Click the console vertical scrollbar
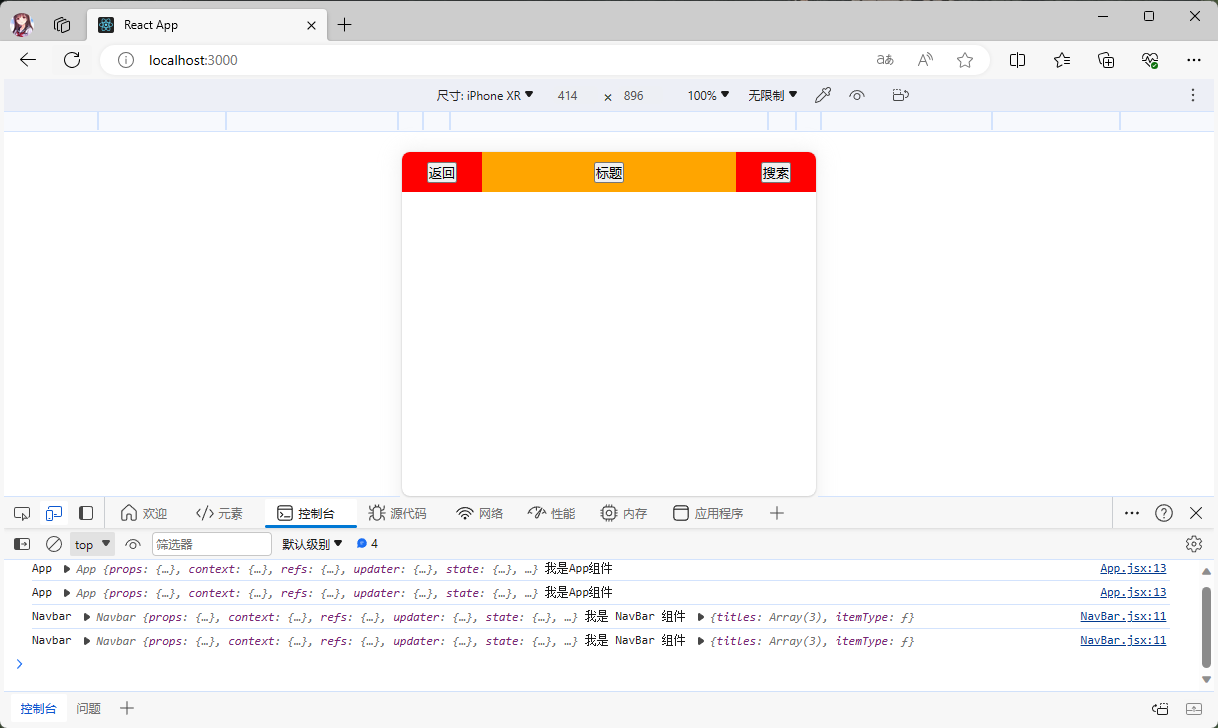This screenshot has width=1218, height=728. pos(1206,625)
